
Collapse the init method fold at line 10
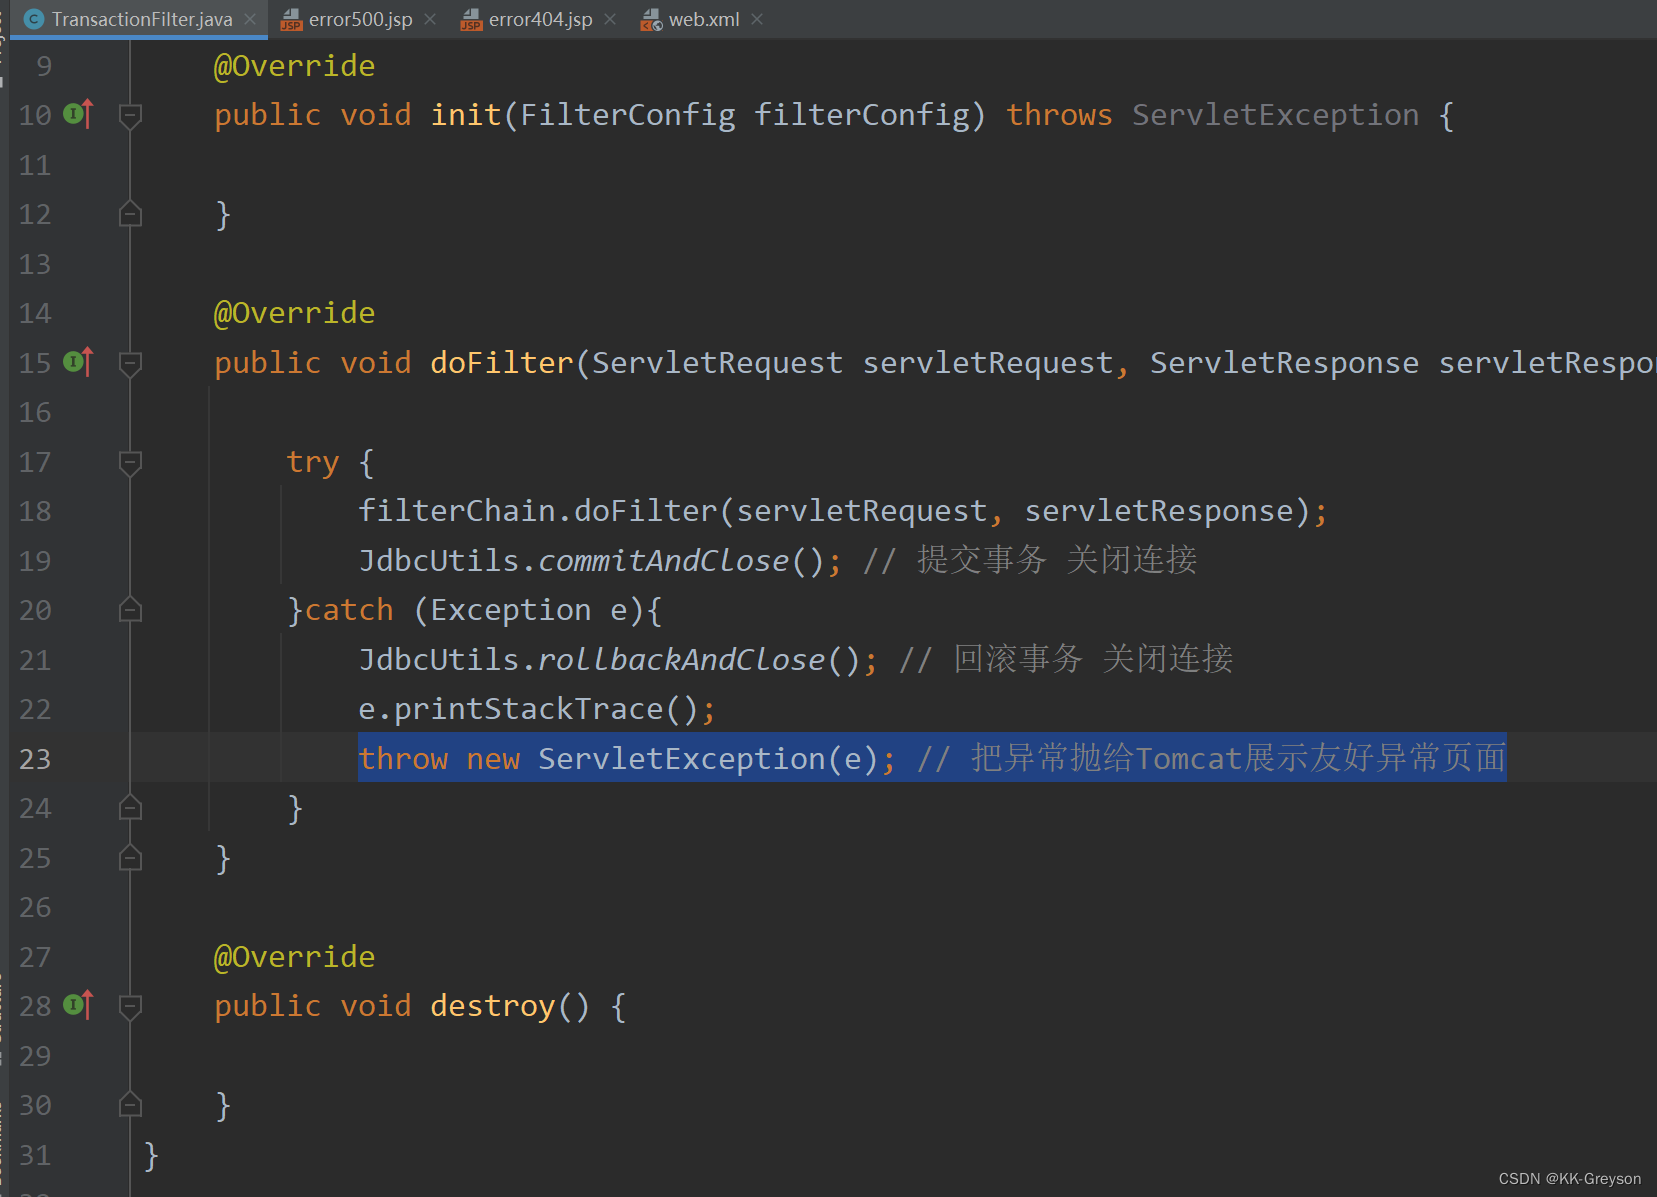click(x=130, y=116)
